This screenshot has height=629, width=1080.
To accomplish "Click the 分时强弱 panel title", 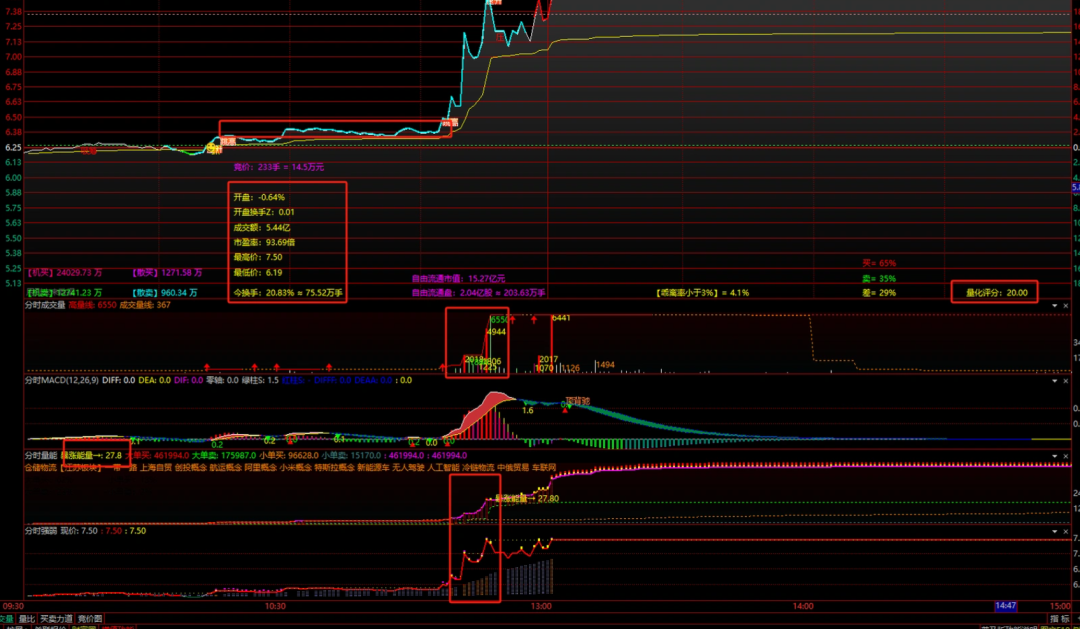I will click(x=41, y=531).
